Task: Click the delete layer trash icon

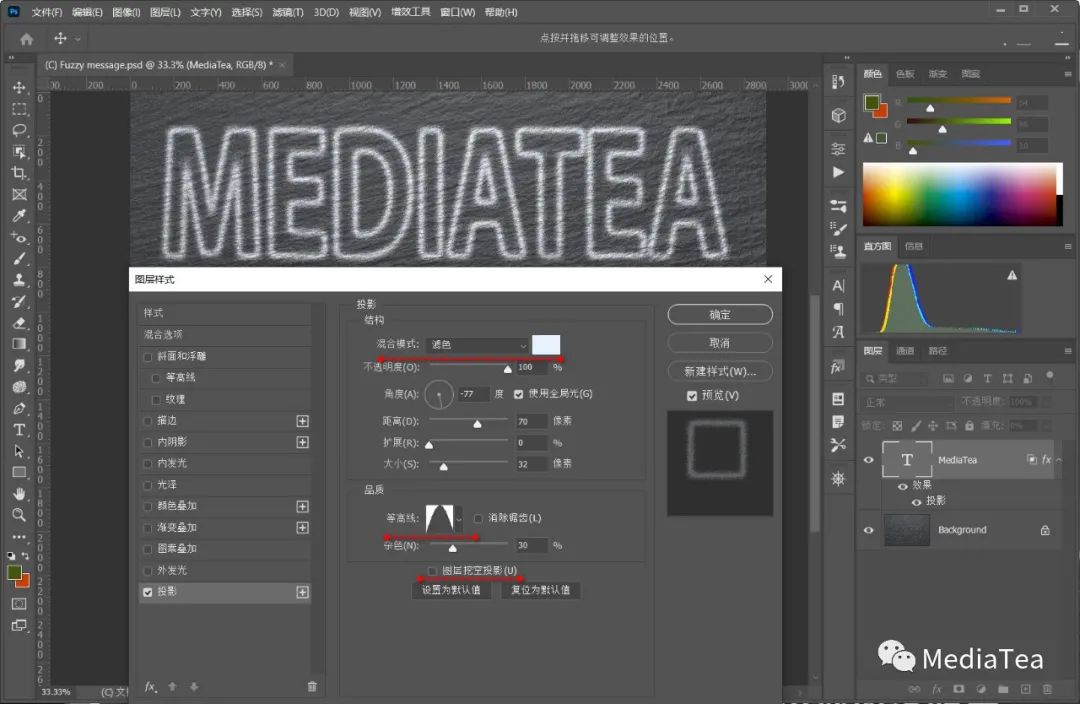Action: [1048, 689]
